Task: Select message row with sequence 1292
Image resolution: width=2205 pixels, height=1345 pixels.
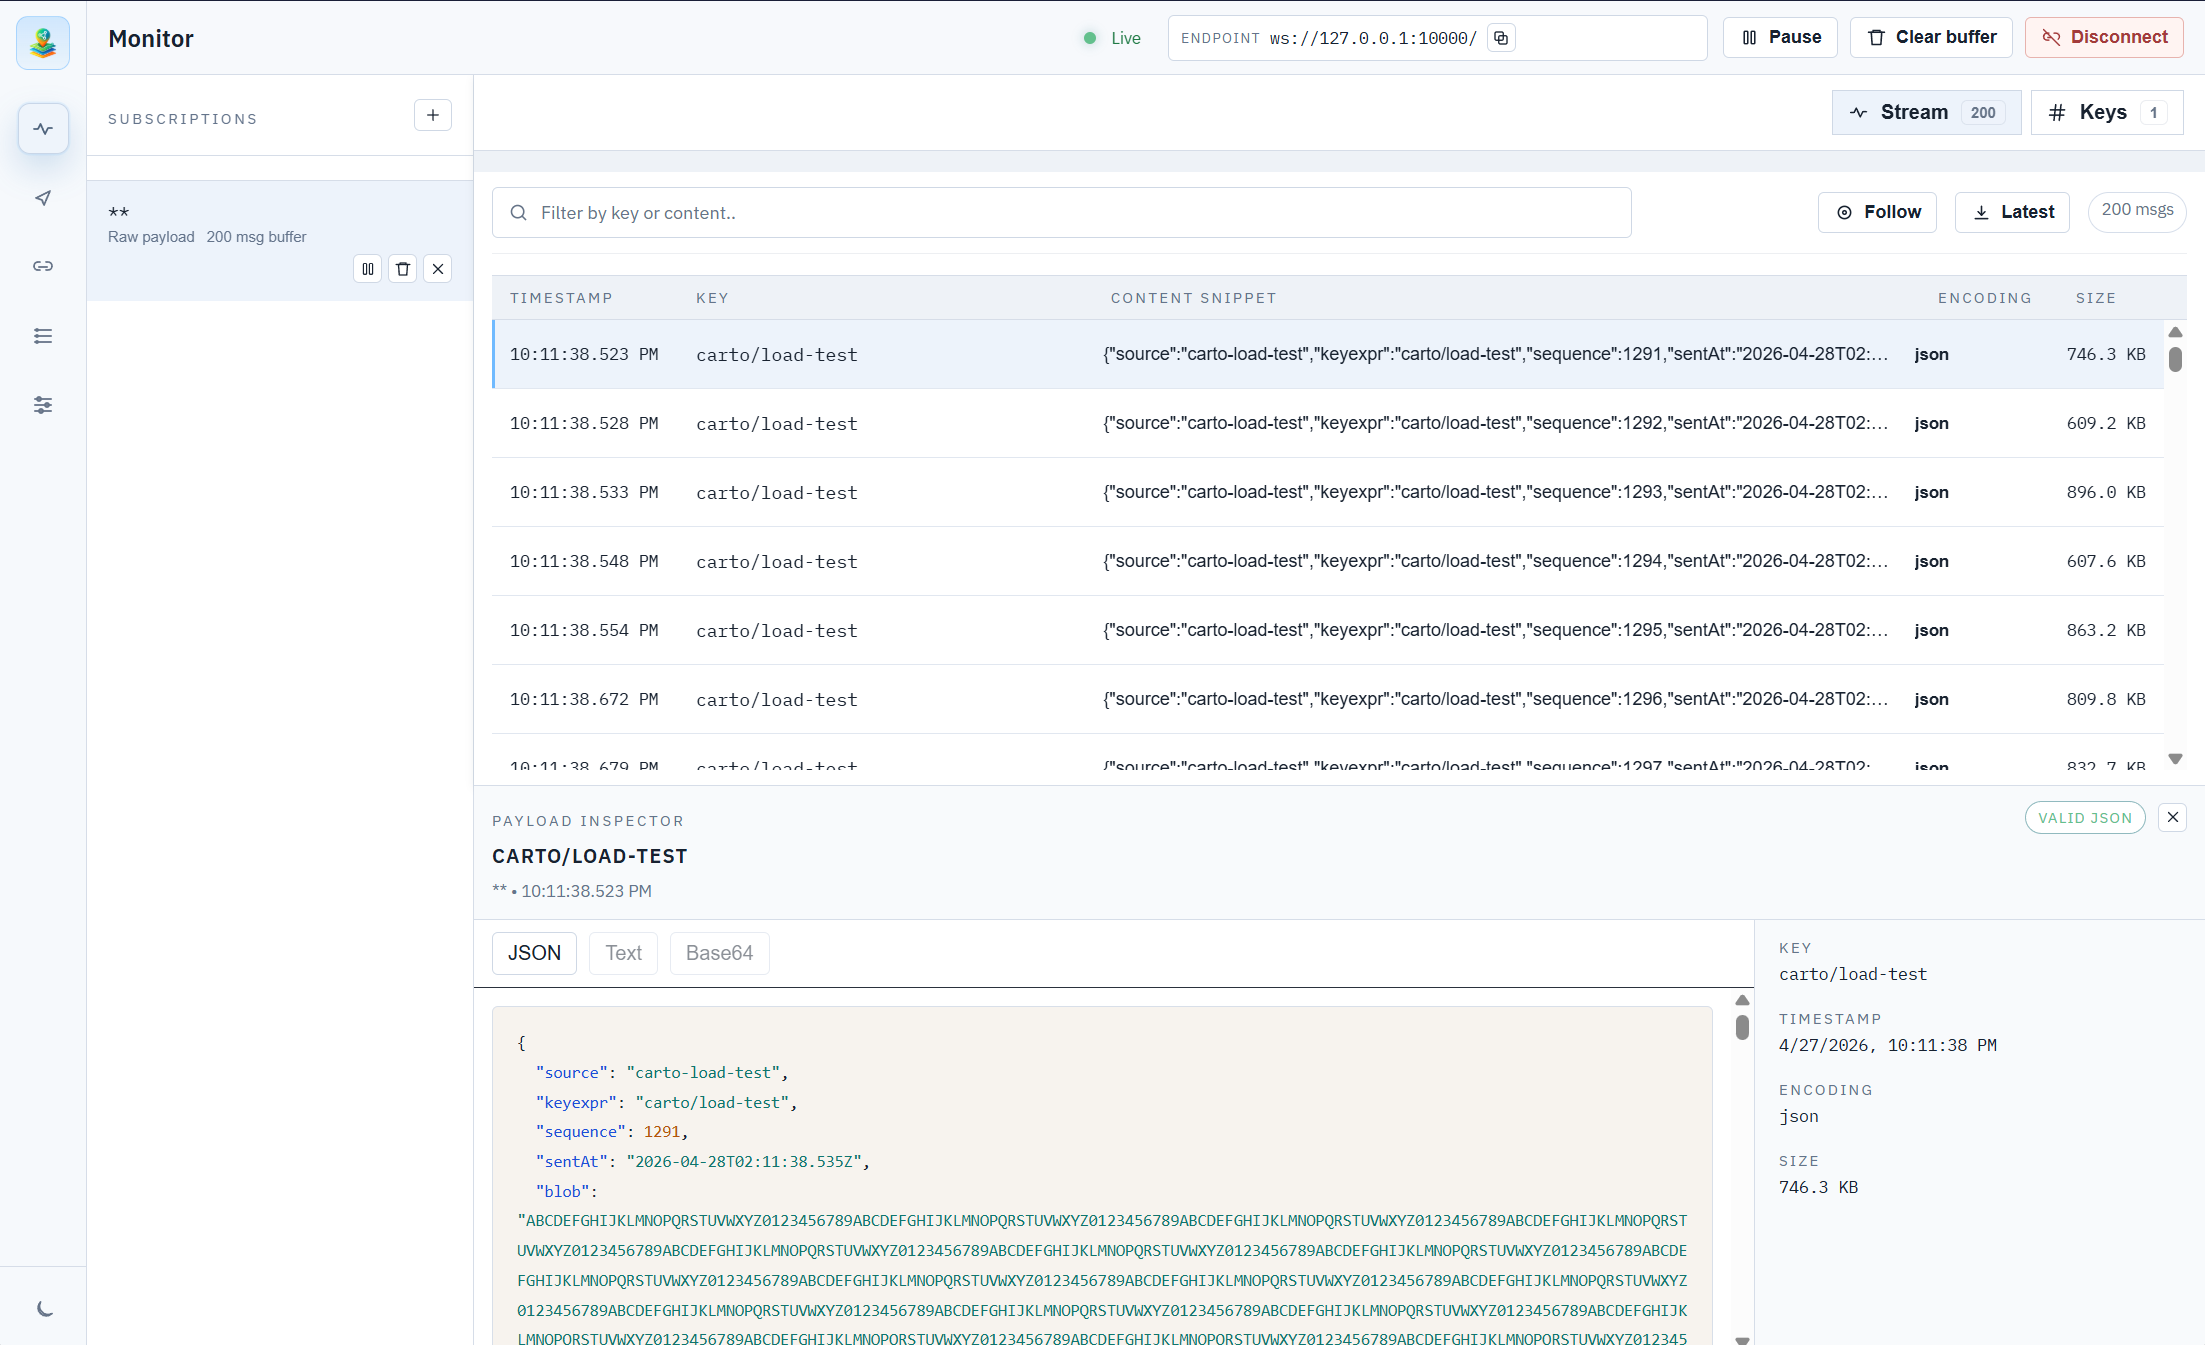Action: click(1328, 423)
